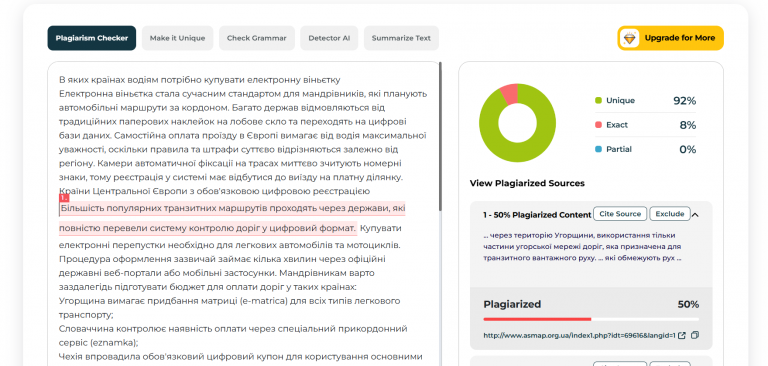The height and width of the screenshot is (366, 768).
Task: Click the Upgrade for More button
Action: click(x=670, y=38)
